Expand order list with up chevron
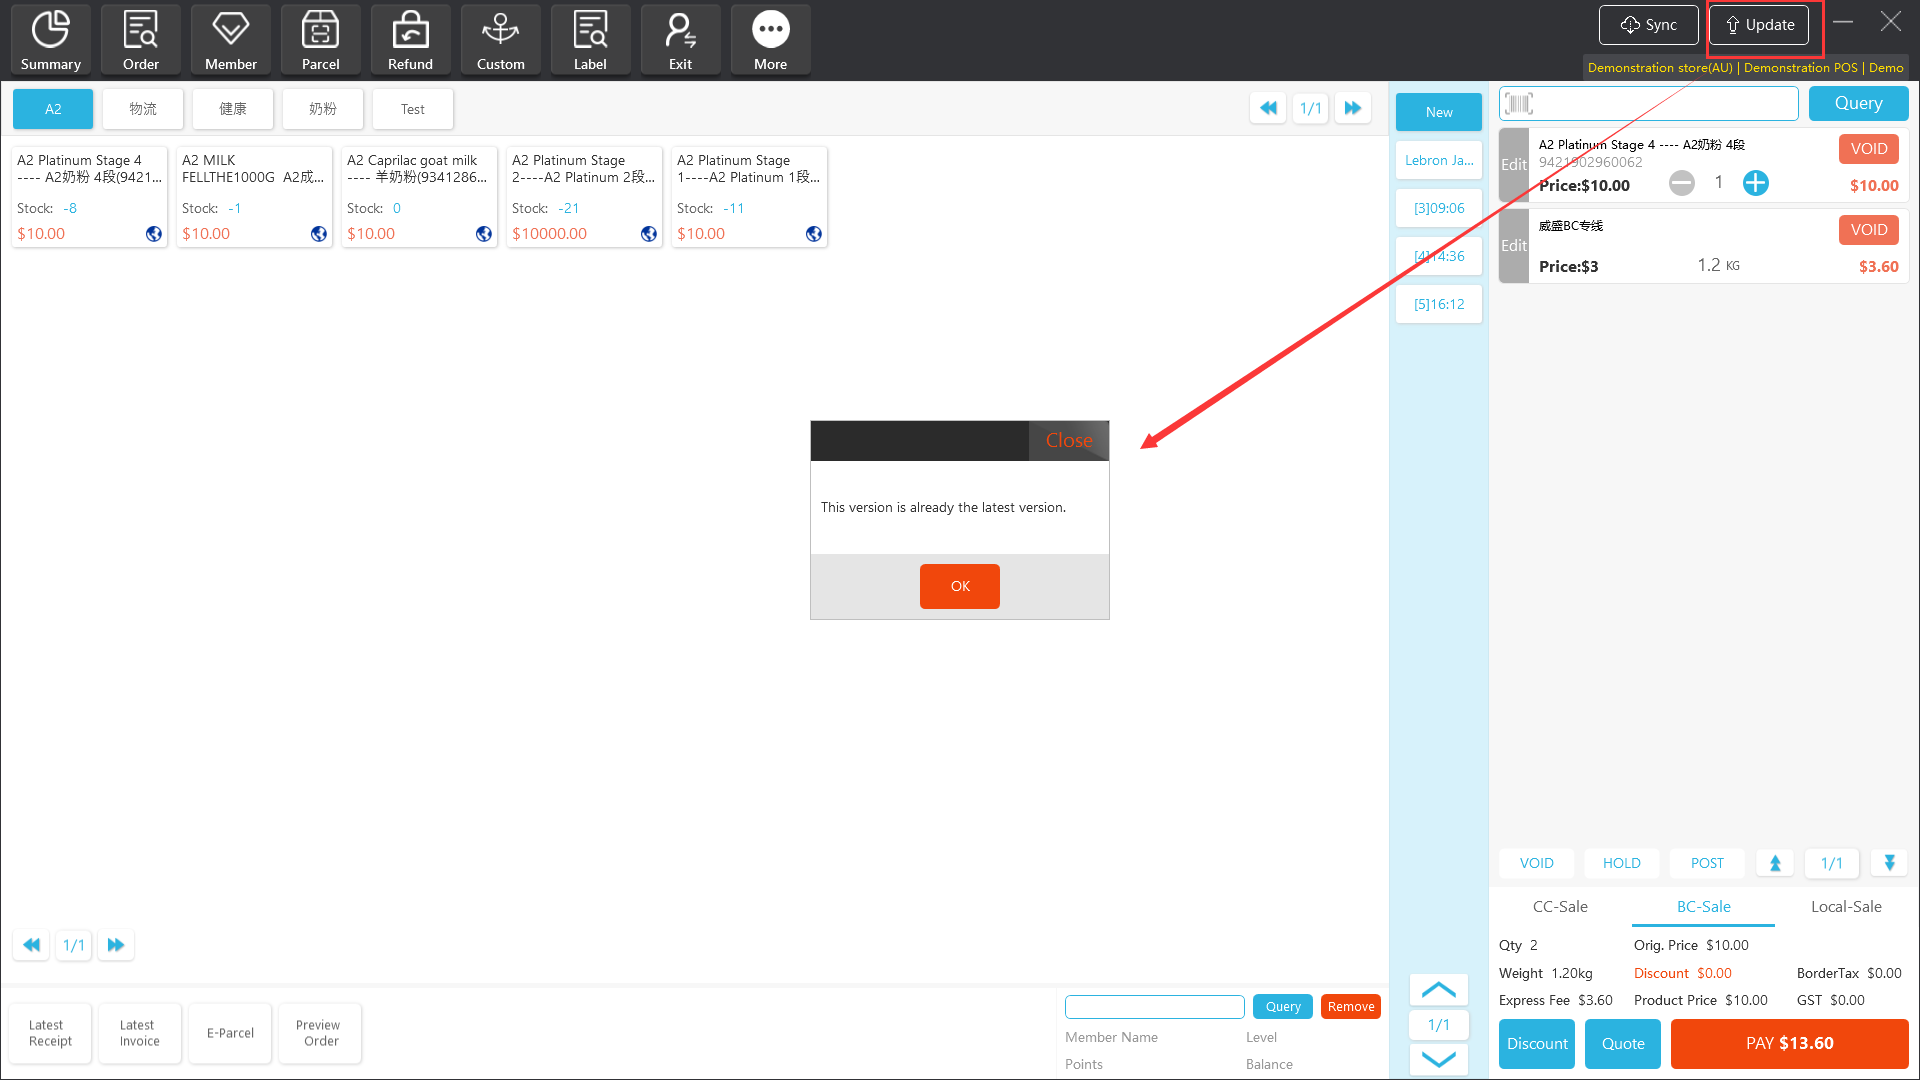The height and width of the screenshot is (1080, 1920). coord(1438,990)
